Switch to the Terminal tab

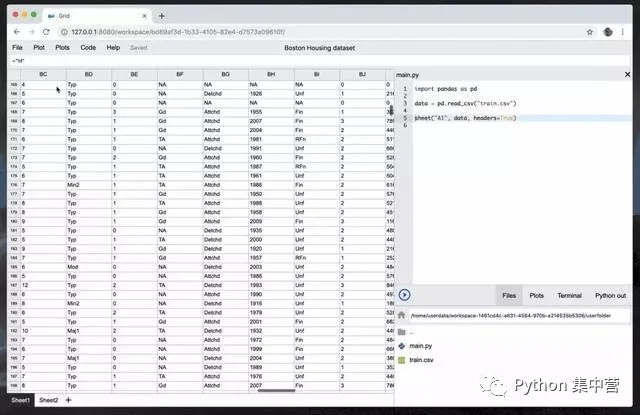click(x=569, y=295)
